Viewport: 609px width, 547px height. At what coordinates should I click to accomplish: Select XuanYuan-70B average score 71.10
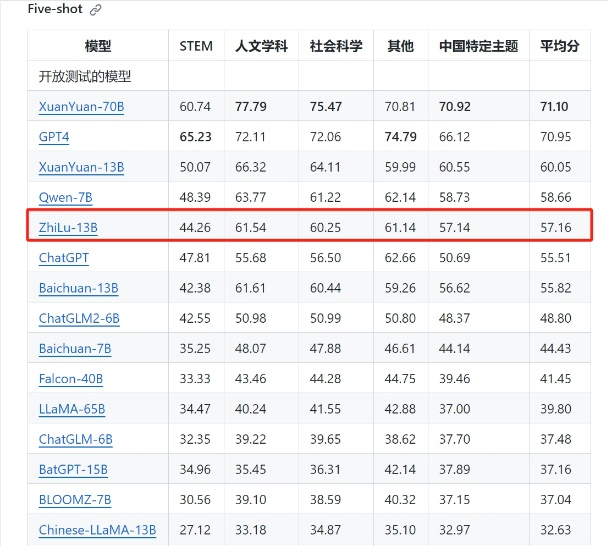click(x=554, y=106)
